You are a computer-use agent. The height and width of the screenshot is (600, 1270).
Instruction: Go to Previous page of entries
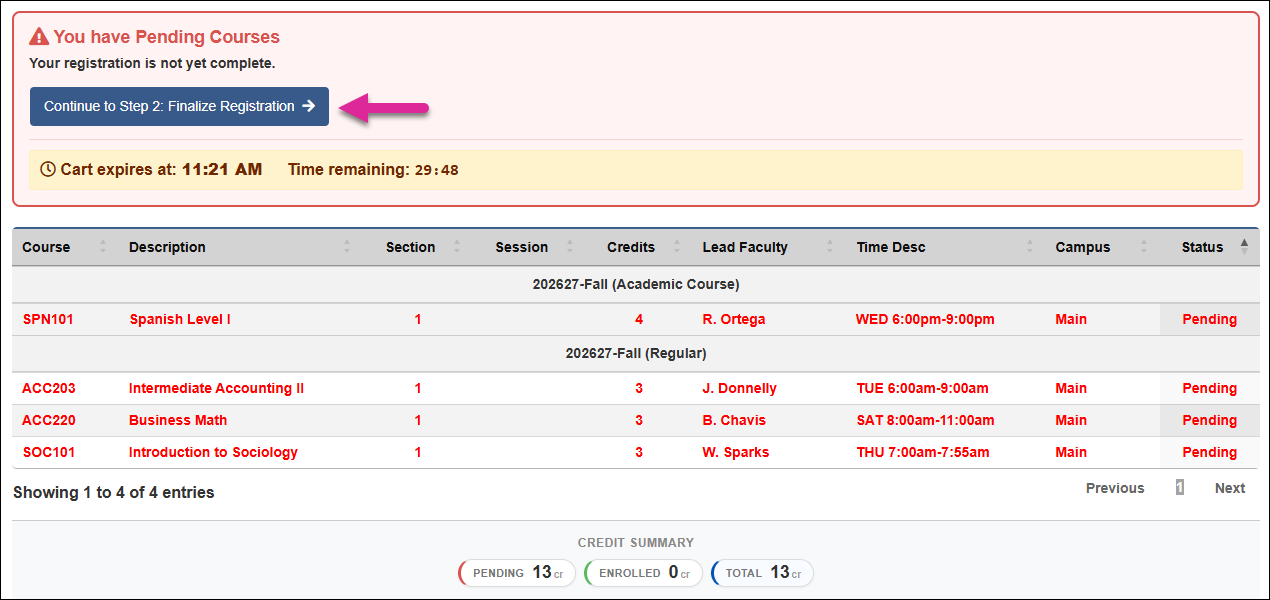pos(1115,488)
